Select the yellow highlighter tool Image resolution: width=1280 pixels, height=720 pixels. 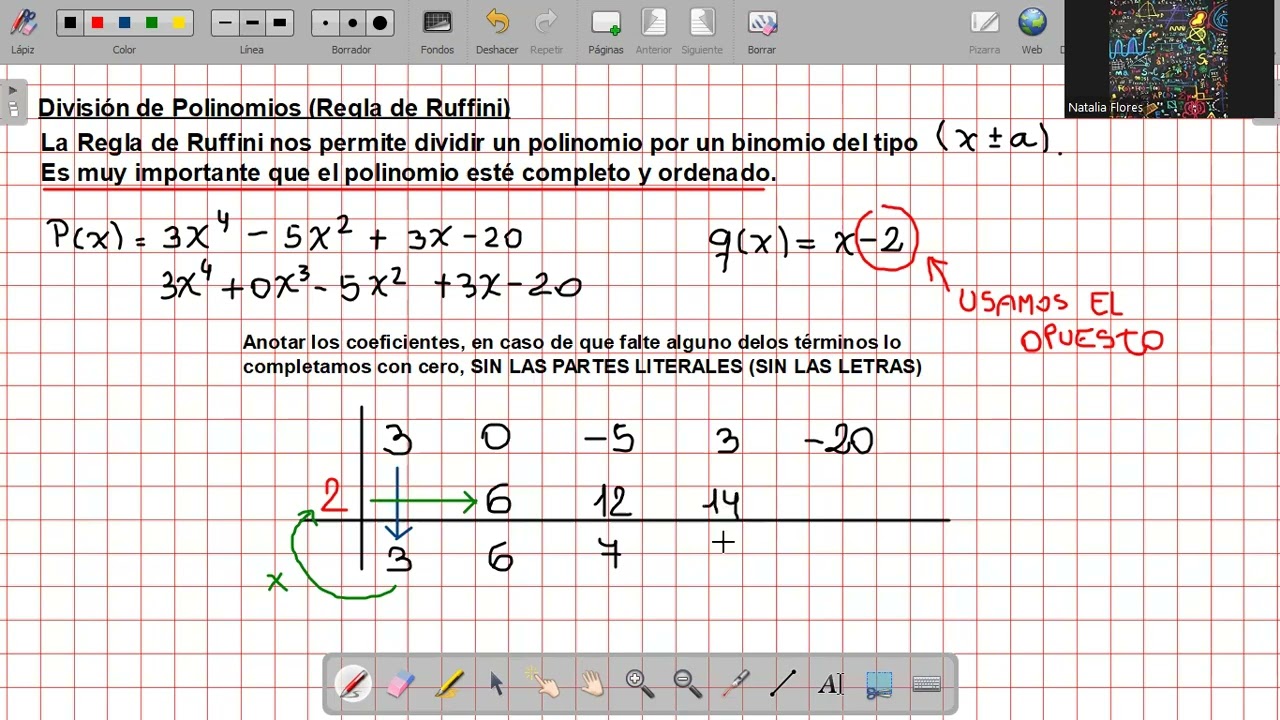(x=449, y=684)
